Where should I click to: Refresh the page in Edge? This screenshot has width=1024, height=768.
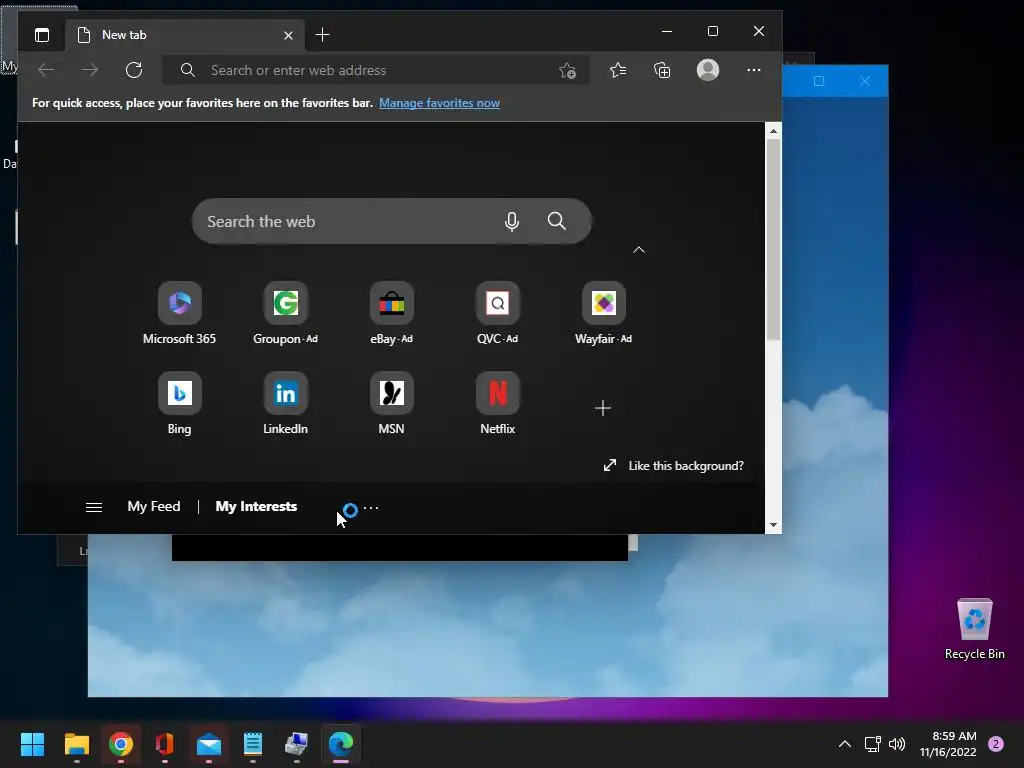point(134,70)
